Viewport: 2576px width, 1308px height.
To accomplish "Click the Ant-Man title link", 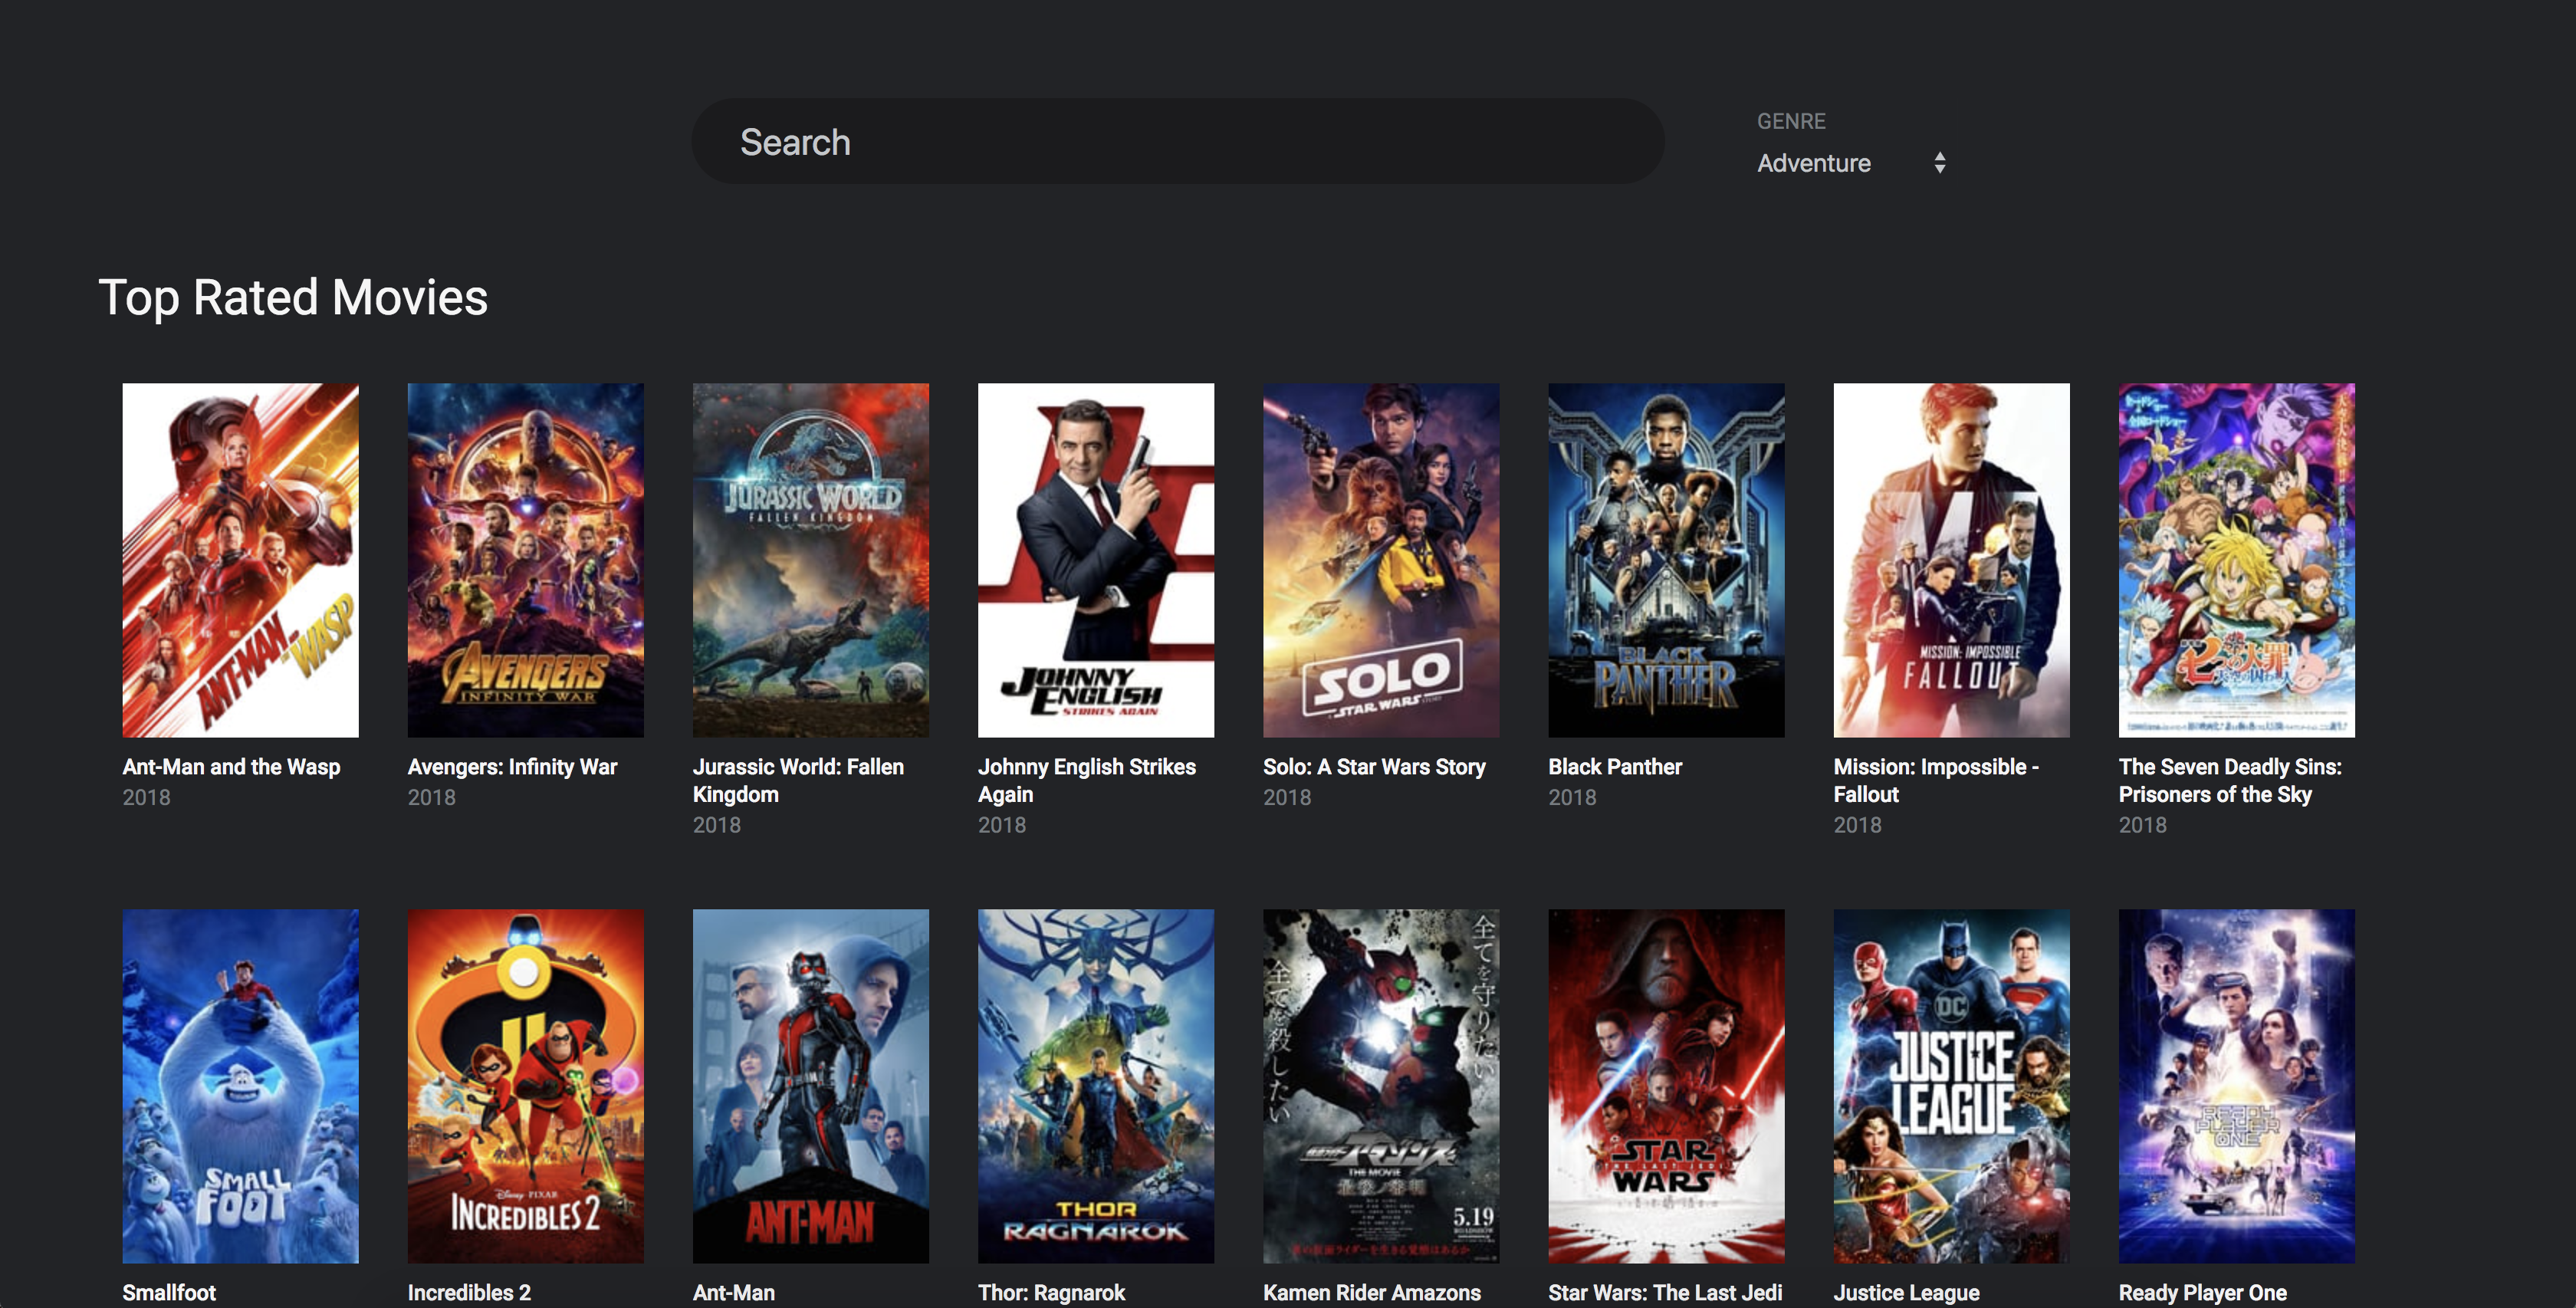I will (733, 1292).
